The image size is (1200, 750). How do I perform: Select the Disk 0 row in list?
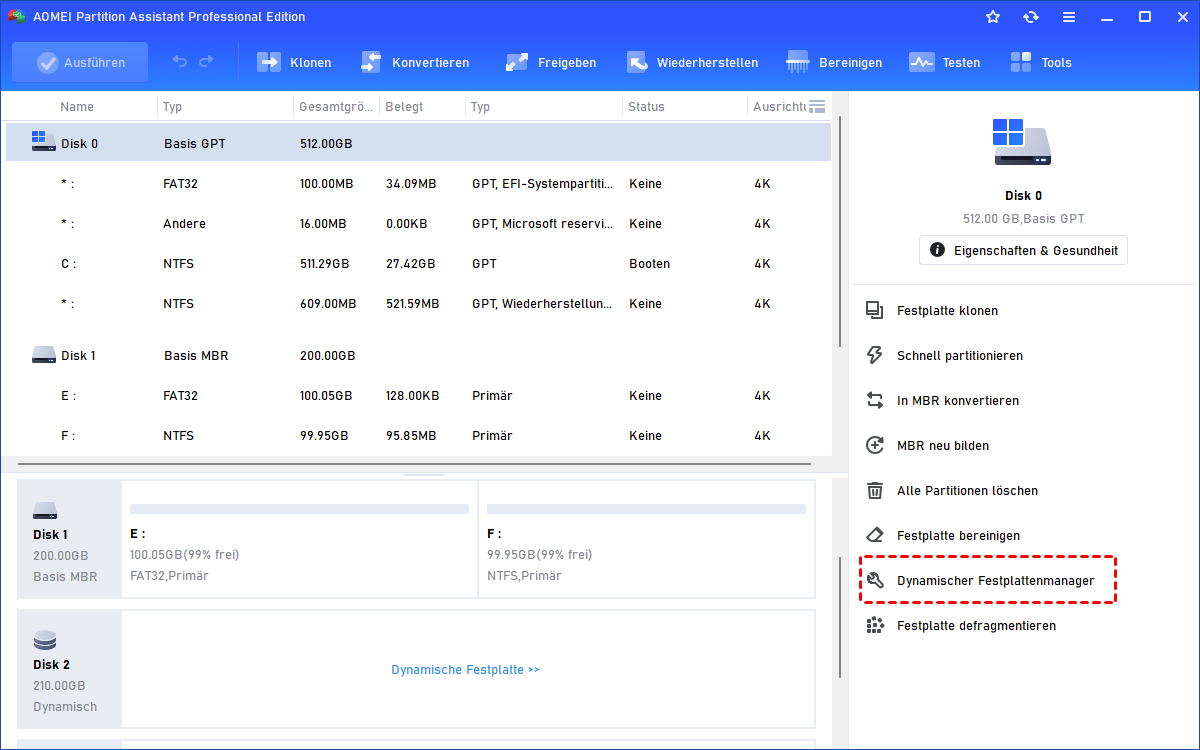click(418, 143)
